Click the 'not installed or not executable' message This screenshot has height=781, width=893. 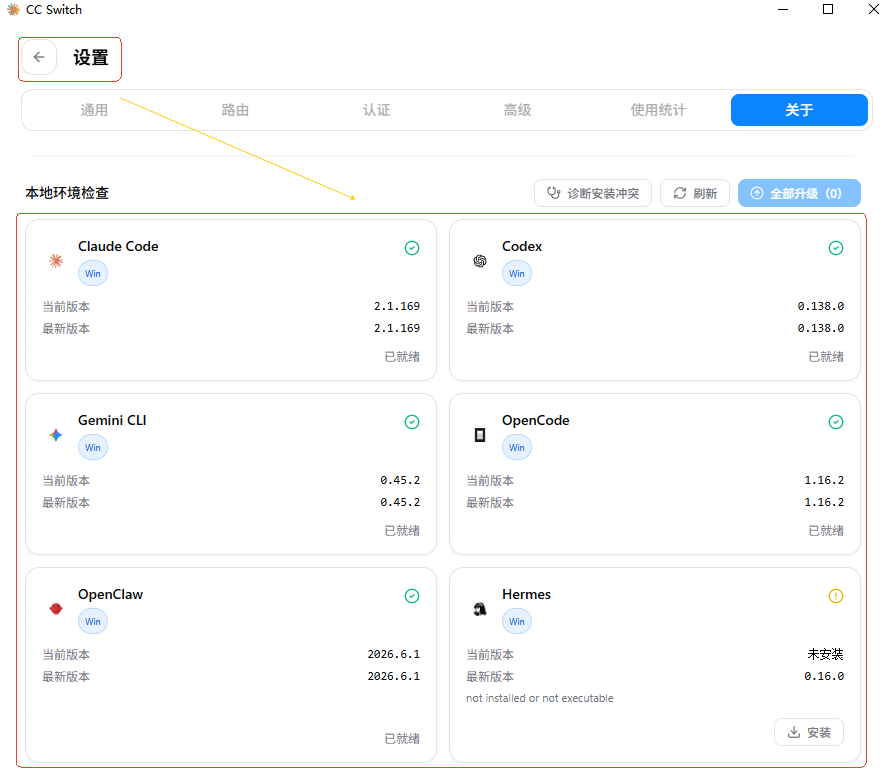click(540, 698)
